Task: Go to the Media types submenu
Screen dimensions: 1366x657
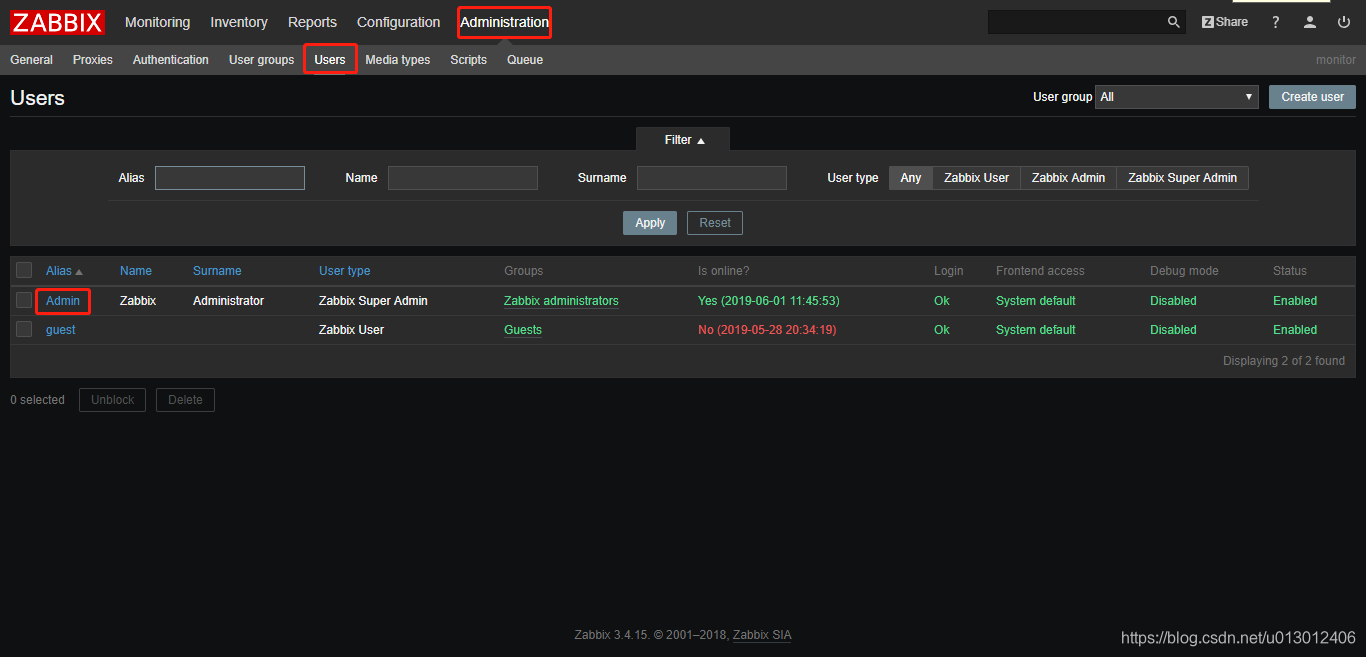Action: click(398, 60)
